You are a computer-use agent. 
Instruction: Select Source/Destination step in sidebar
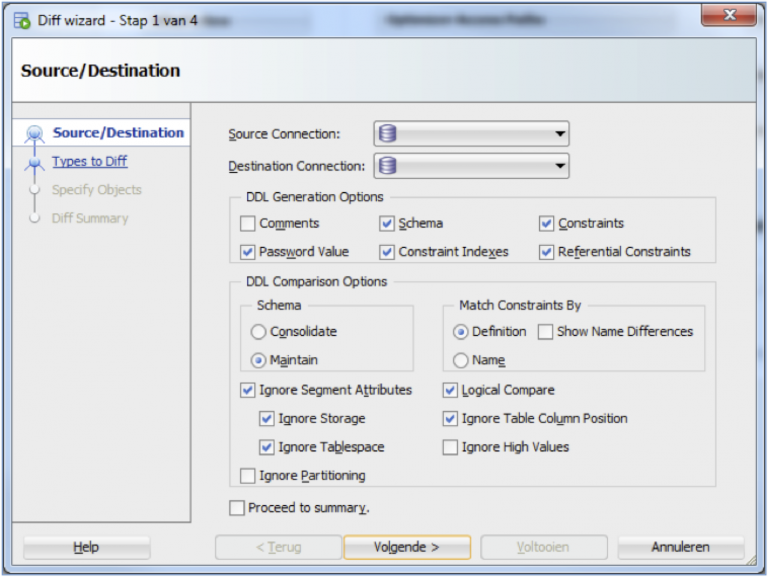[118, 133]
